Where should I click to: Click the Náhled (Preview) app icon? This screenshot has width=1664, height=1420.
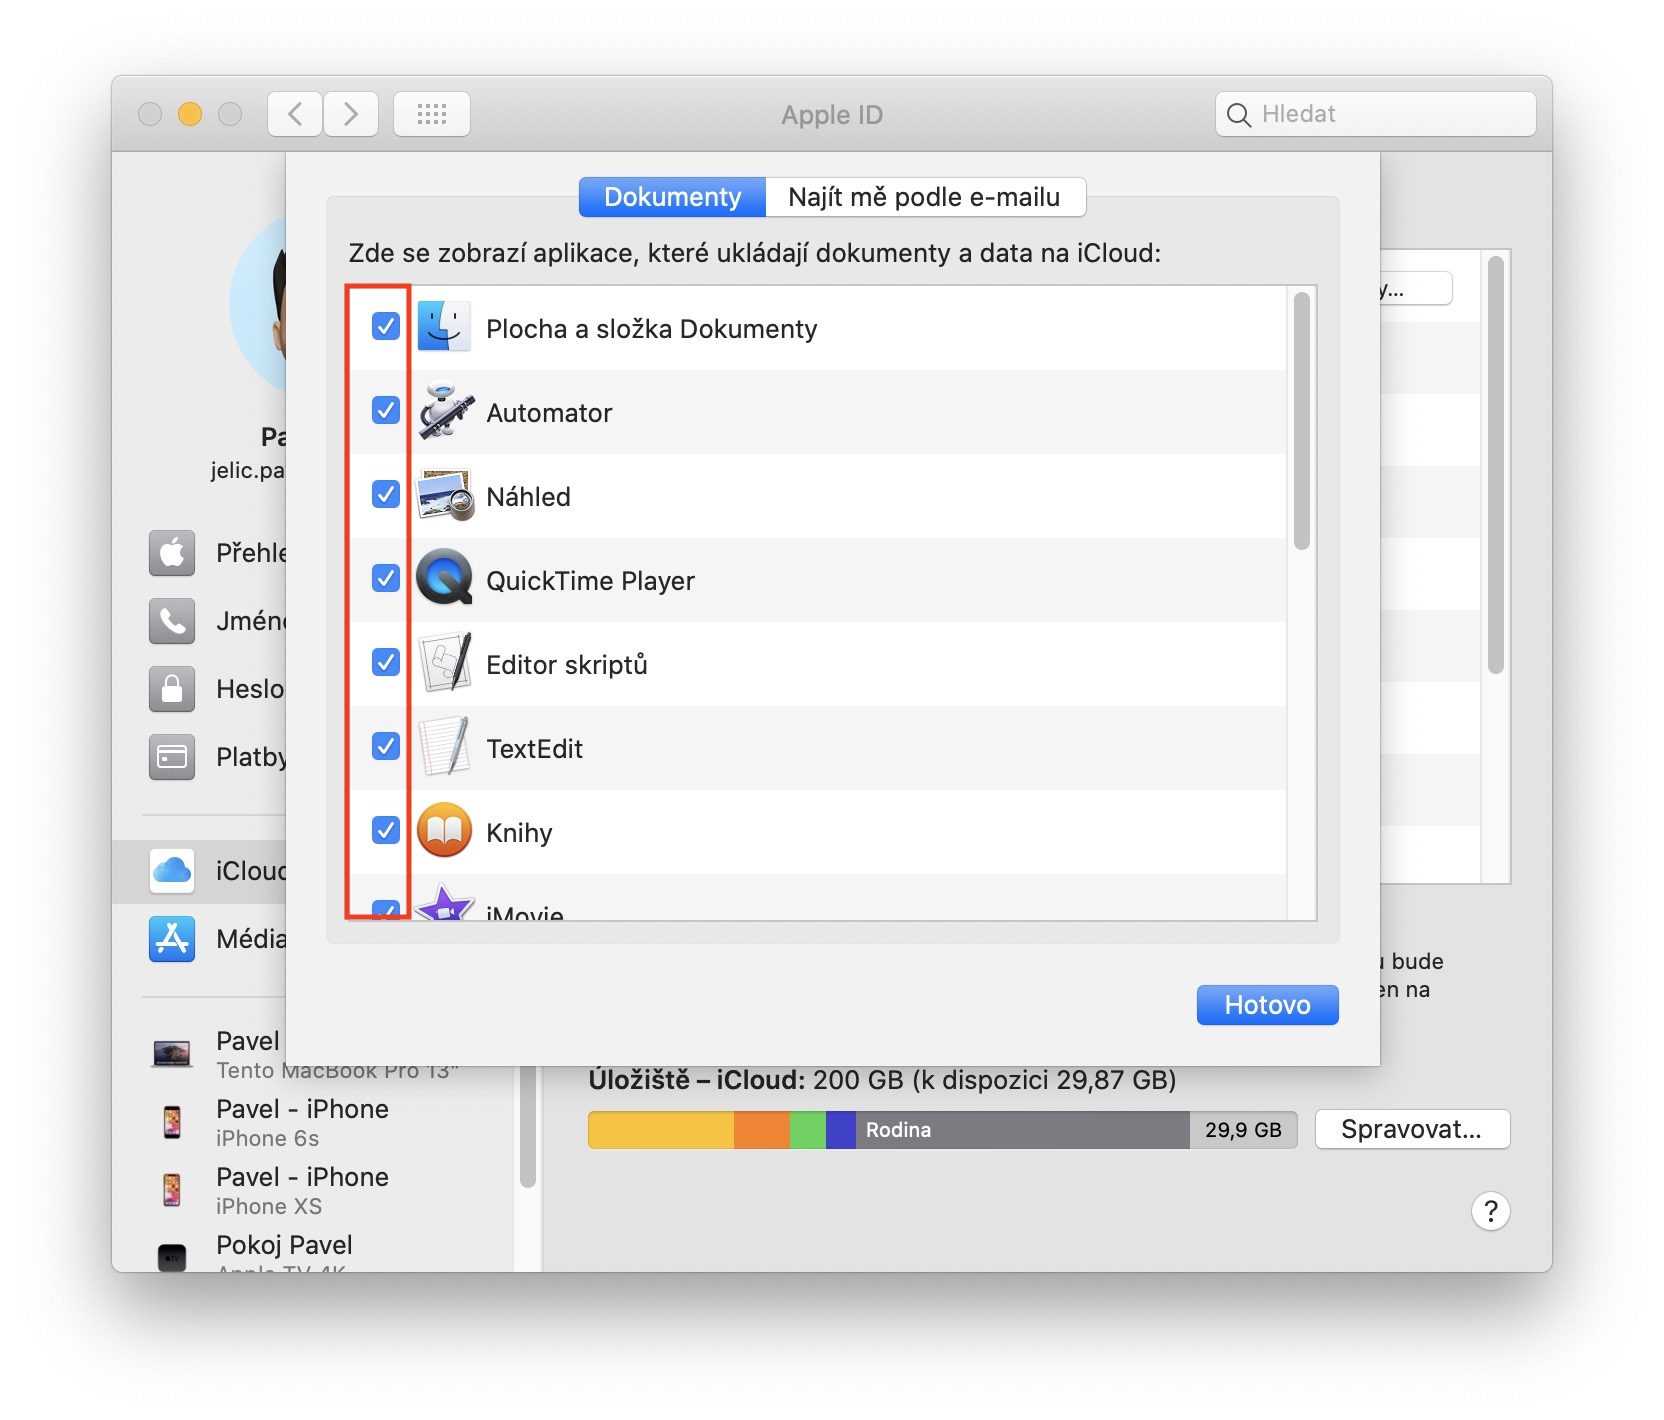point(444,495)
